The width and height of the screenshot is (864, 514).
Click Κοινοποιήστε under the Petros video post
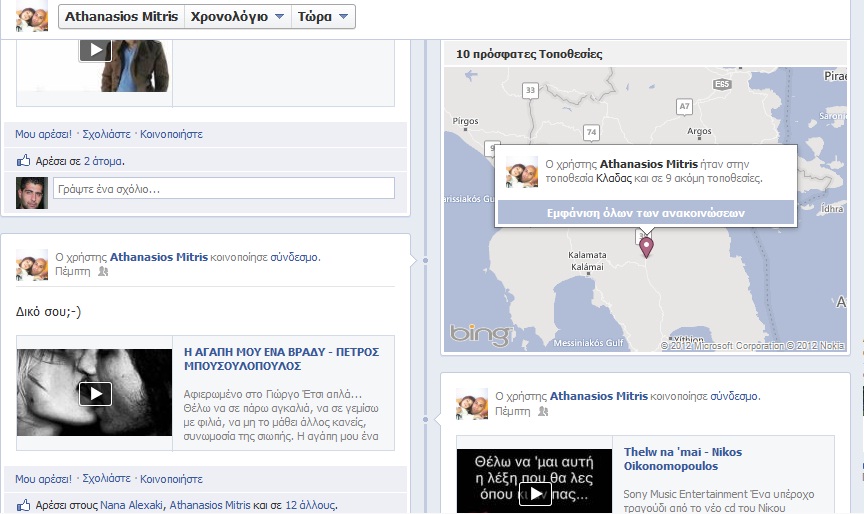click(x=171, y=479)
